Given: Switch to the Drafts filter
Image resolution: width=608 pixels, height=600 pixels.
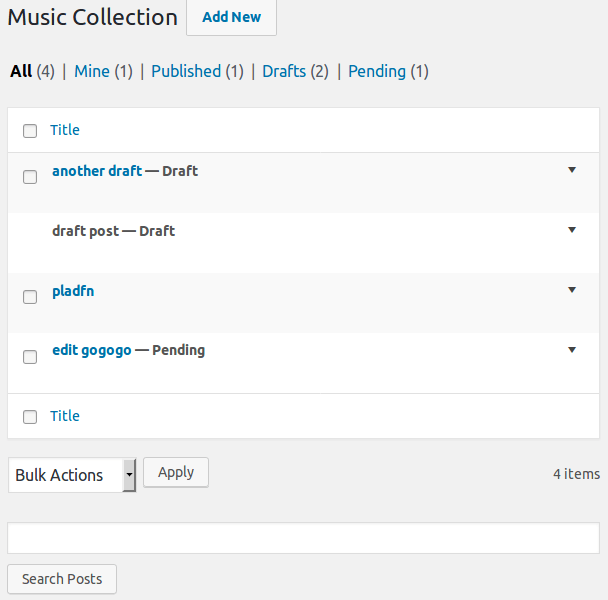Looking at the screenshot, I should (284, 71).
